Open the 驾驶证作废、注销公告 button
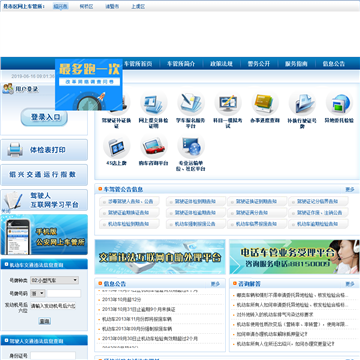The width and height of the screenshot is (360, 360). 318,212
